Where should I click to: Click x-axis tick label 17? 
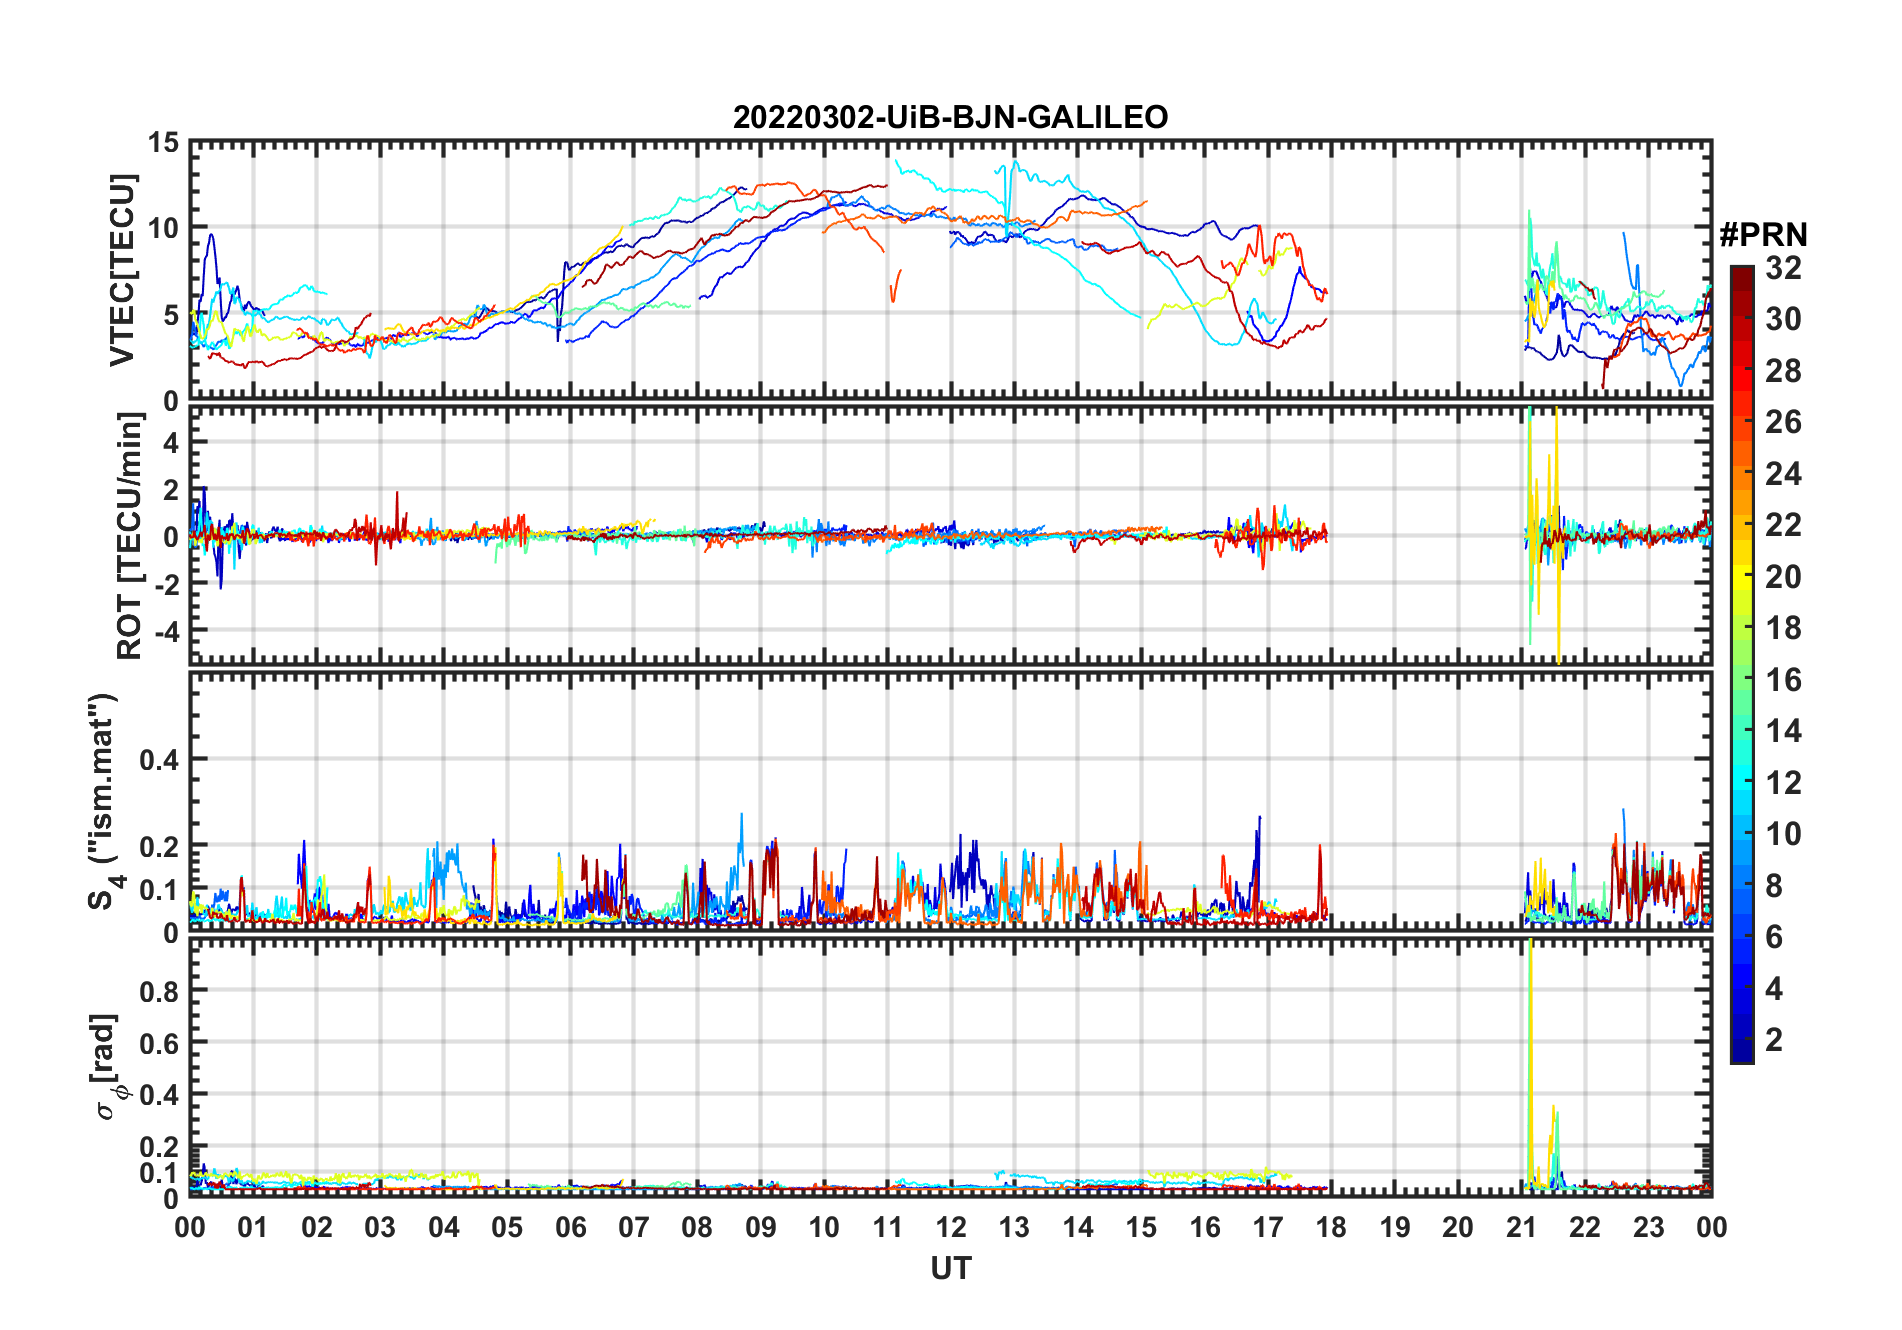[1268, 1227]
